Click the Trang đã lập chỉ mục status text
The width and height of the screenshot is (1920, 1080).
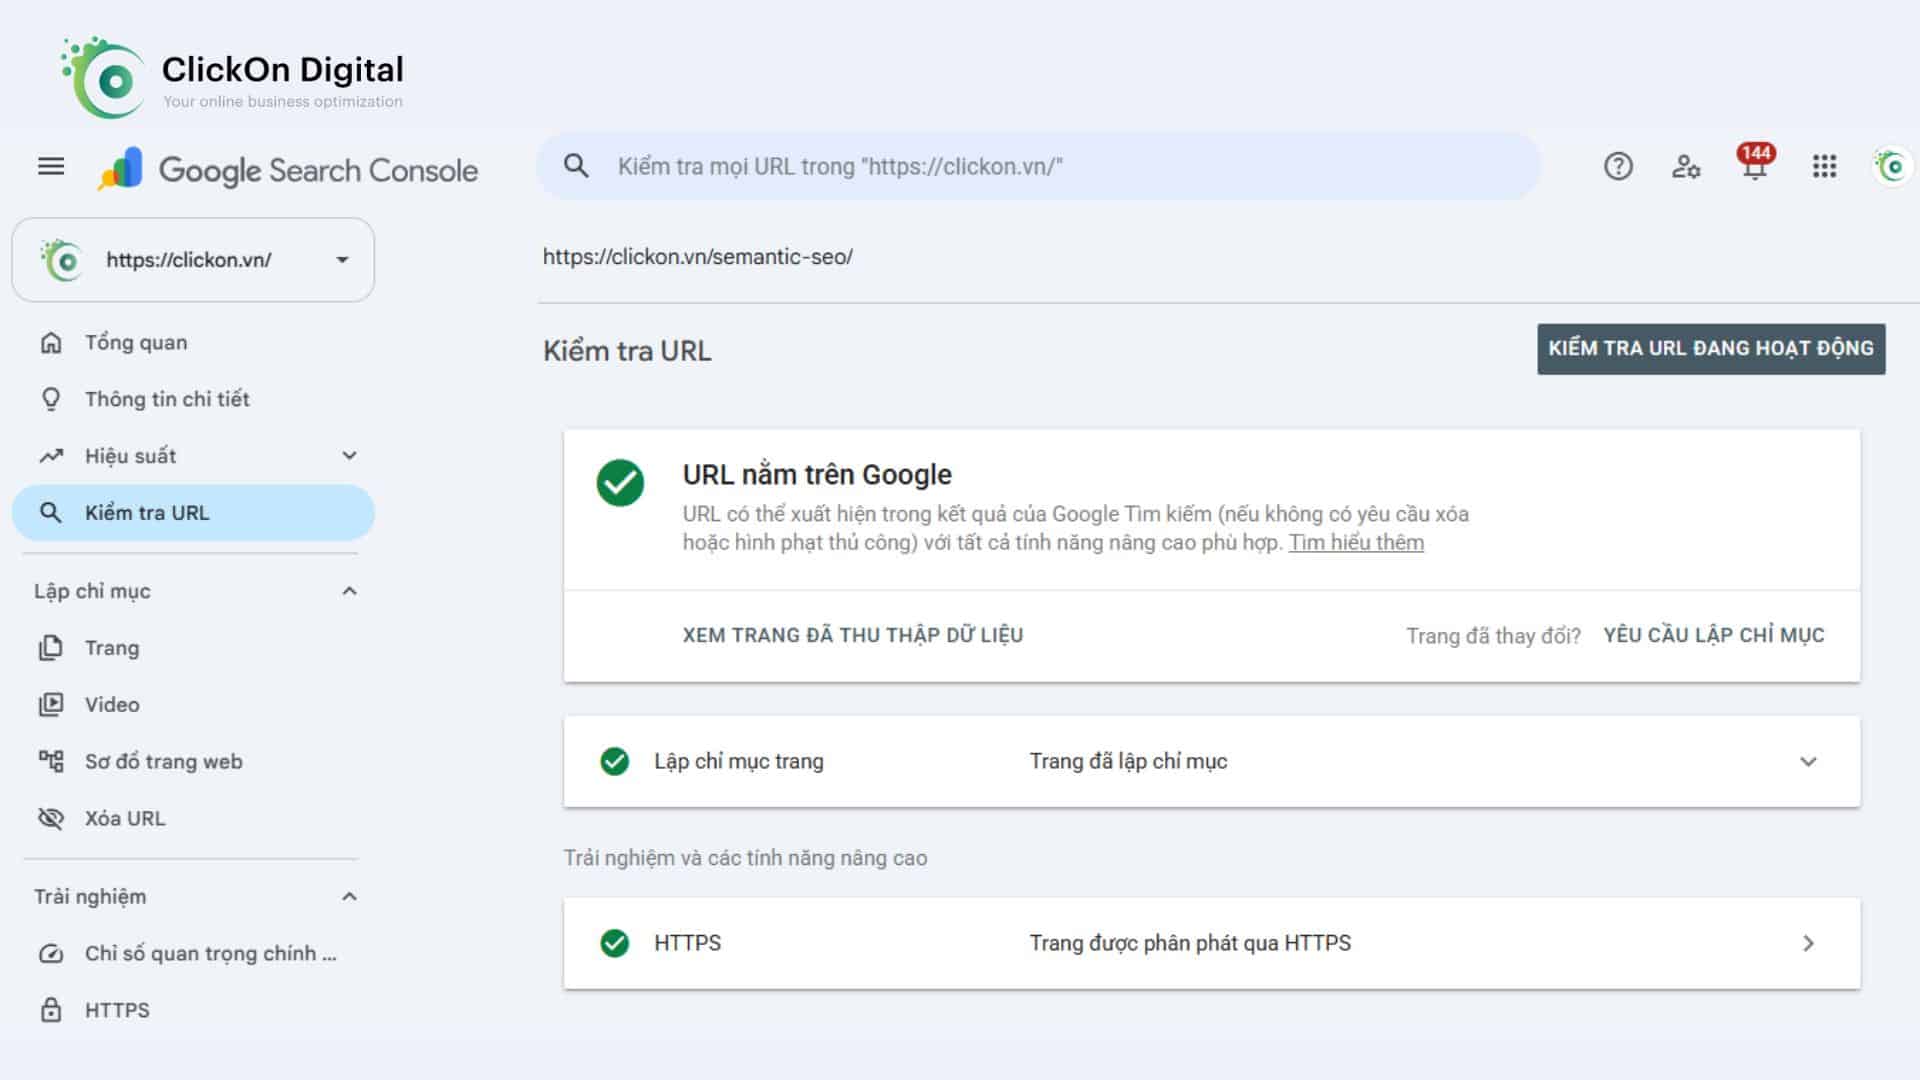click(1128, 762)
